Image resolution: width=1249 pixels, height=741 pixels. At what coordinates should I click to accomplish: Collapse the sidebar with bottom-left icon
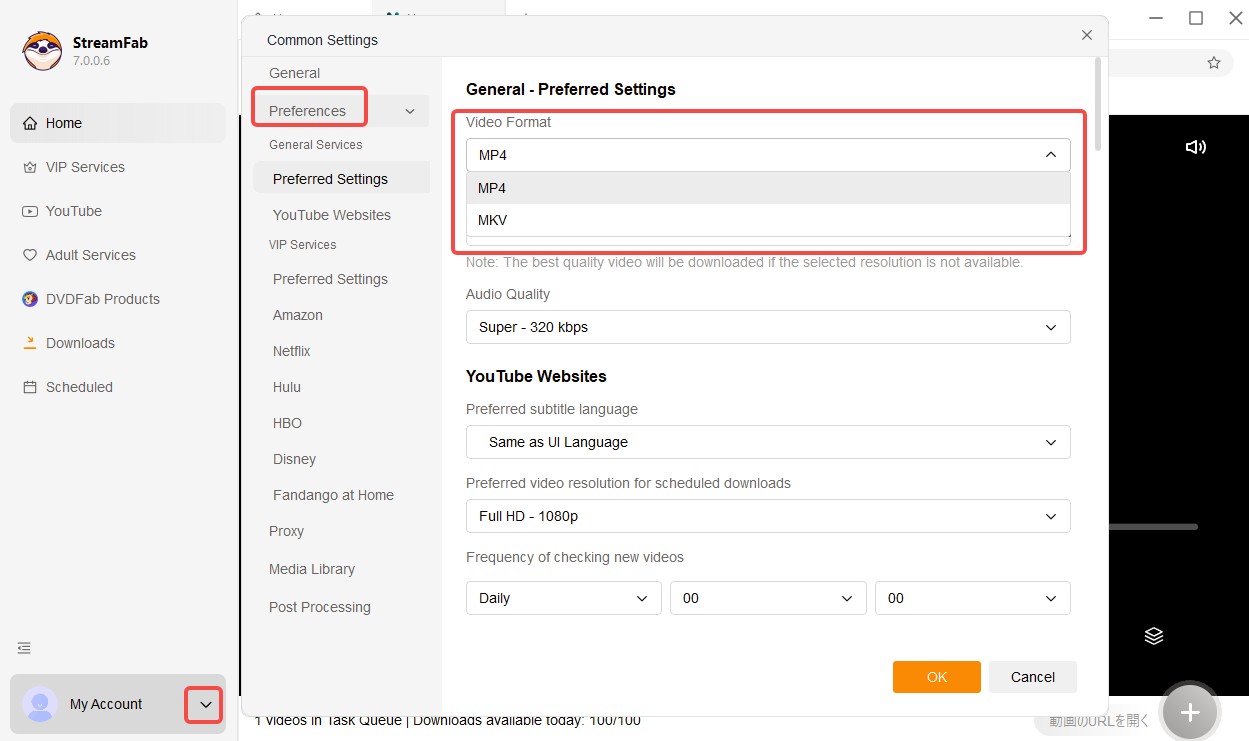pos(23,648)
